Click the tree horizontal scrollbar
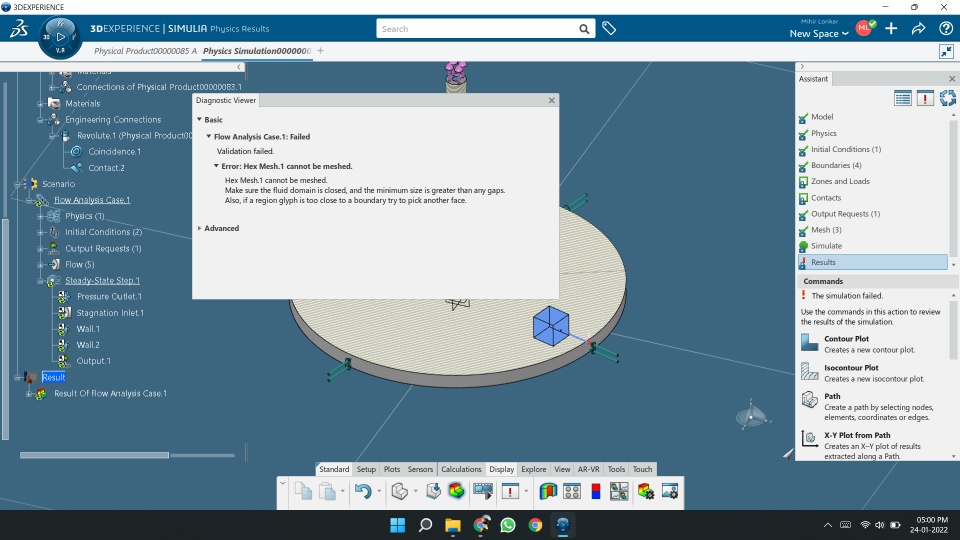 click(x=94, y=455)
